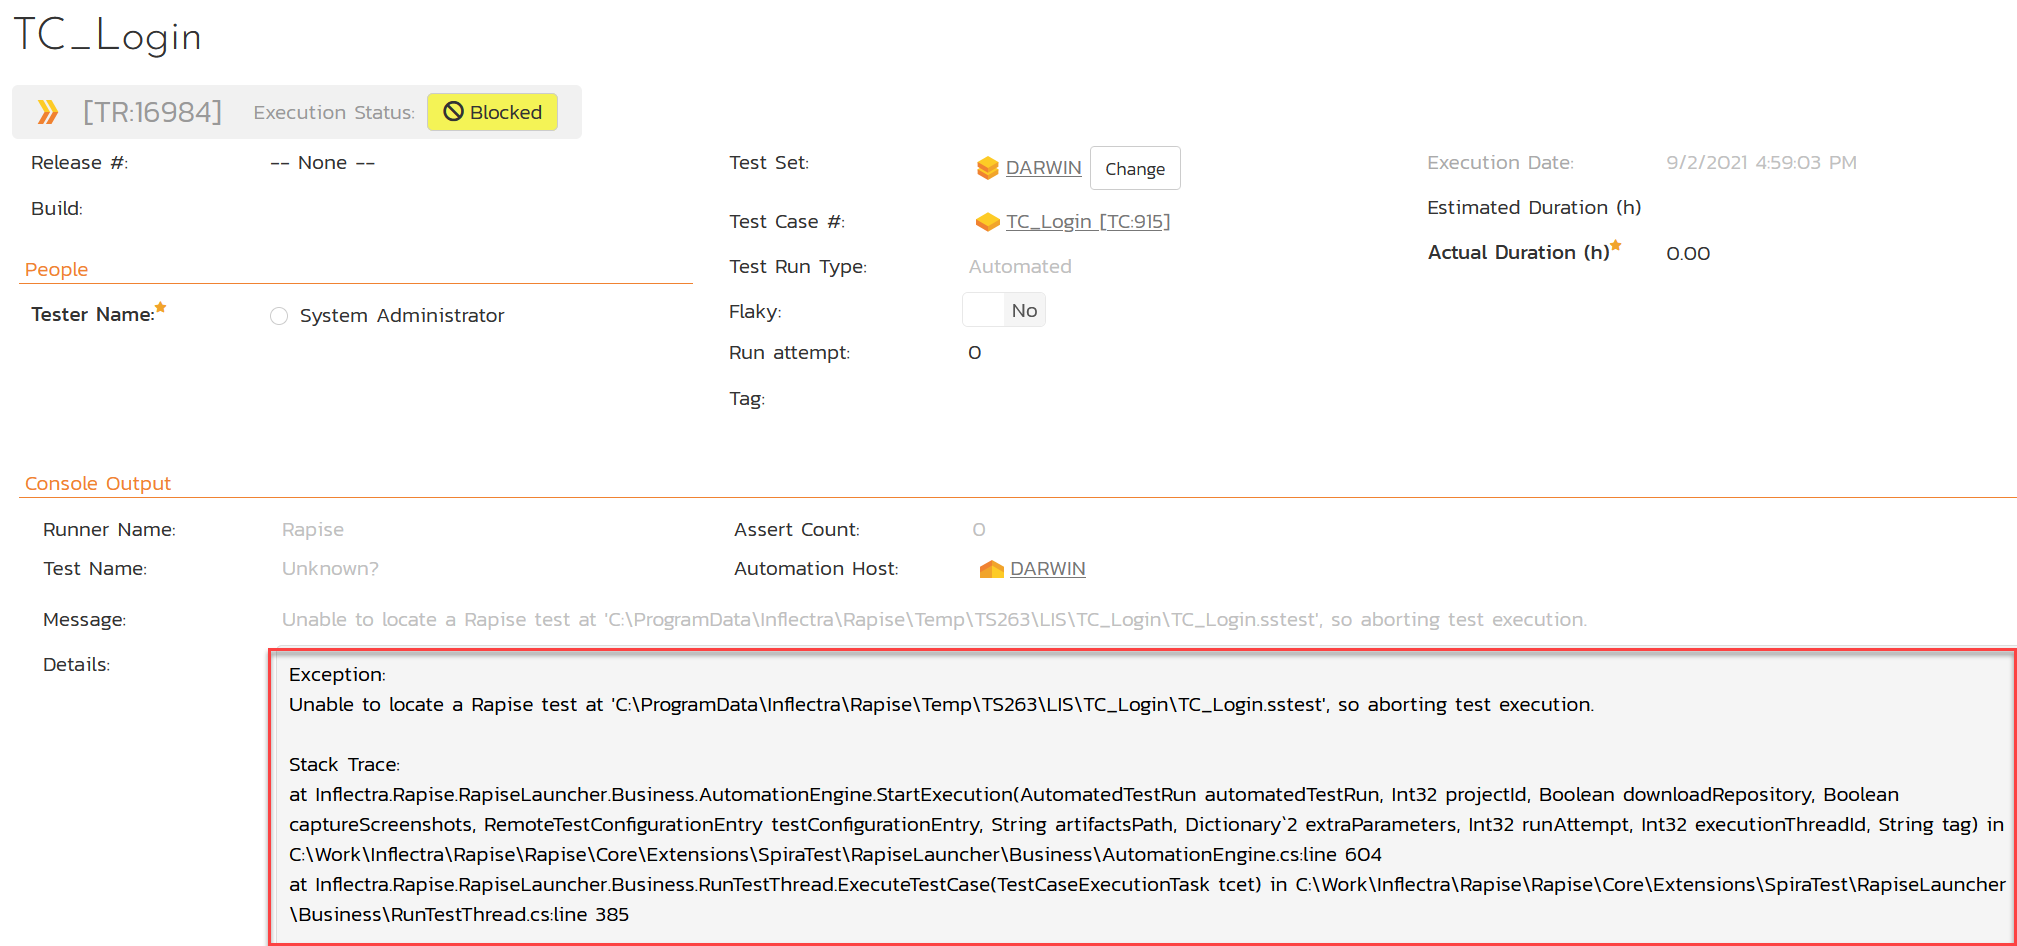Click the Actual Duration value field
The width and height of the screenshot is (2017, 946).
(x=1688, y=254)
